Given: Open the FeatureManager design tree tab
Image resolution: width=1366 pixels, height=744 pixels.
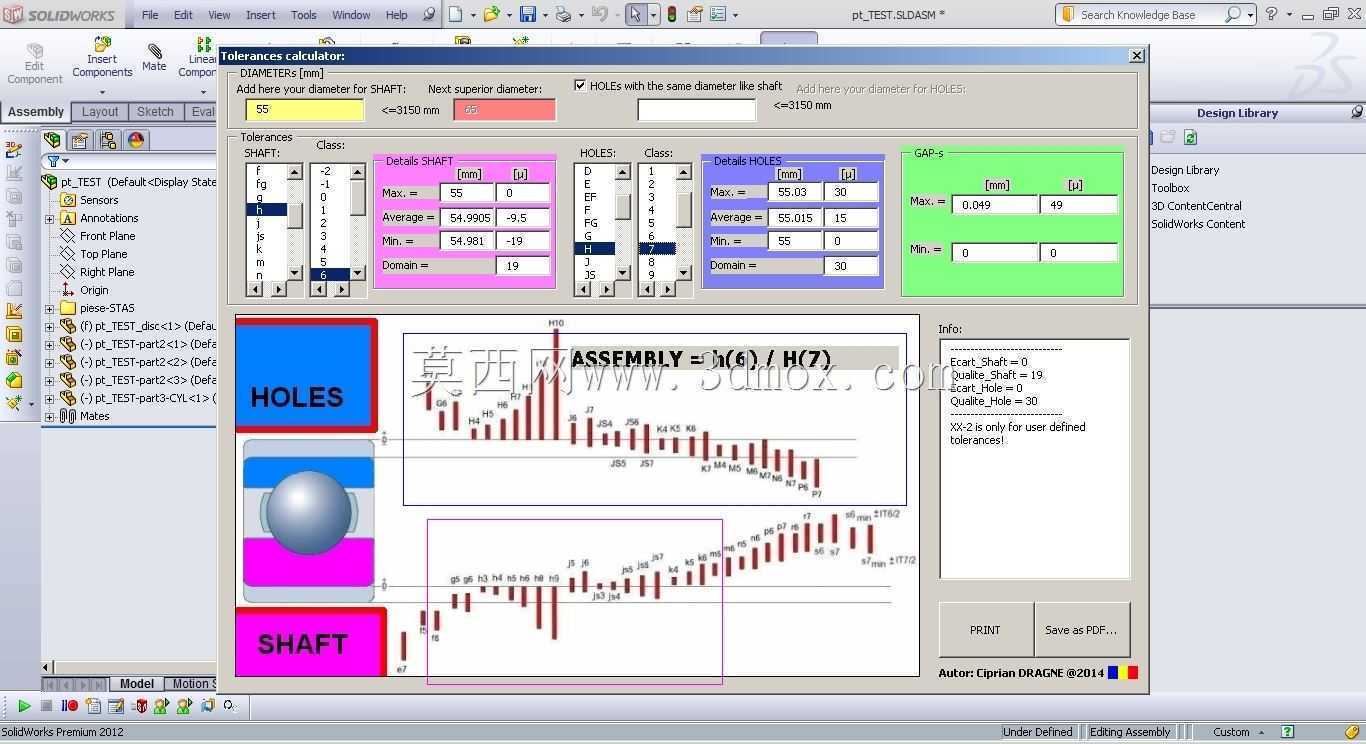Looking at the screenshot, I should pyautogui.click(x=52, y=140).
